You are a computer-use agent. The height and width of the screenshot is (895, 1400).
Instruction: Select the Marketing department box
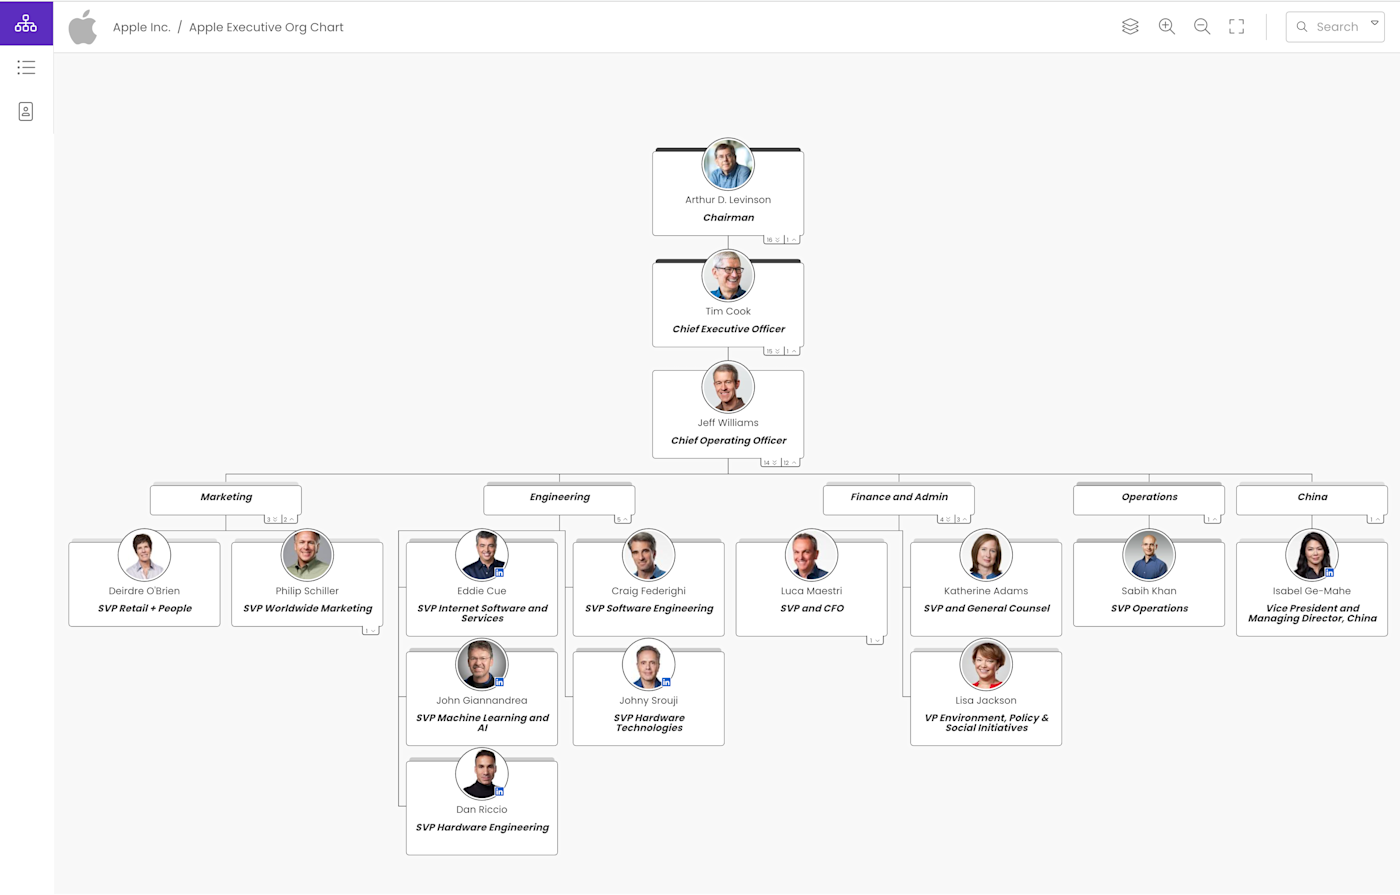(226, 500)
